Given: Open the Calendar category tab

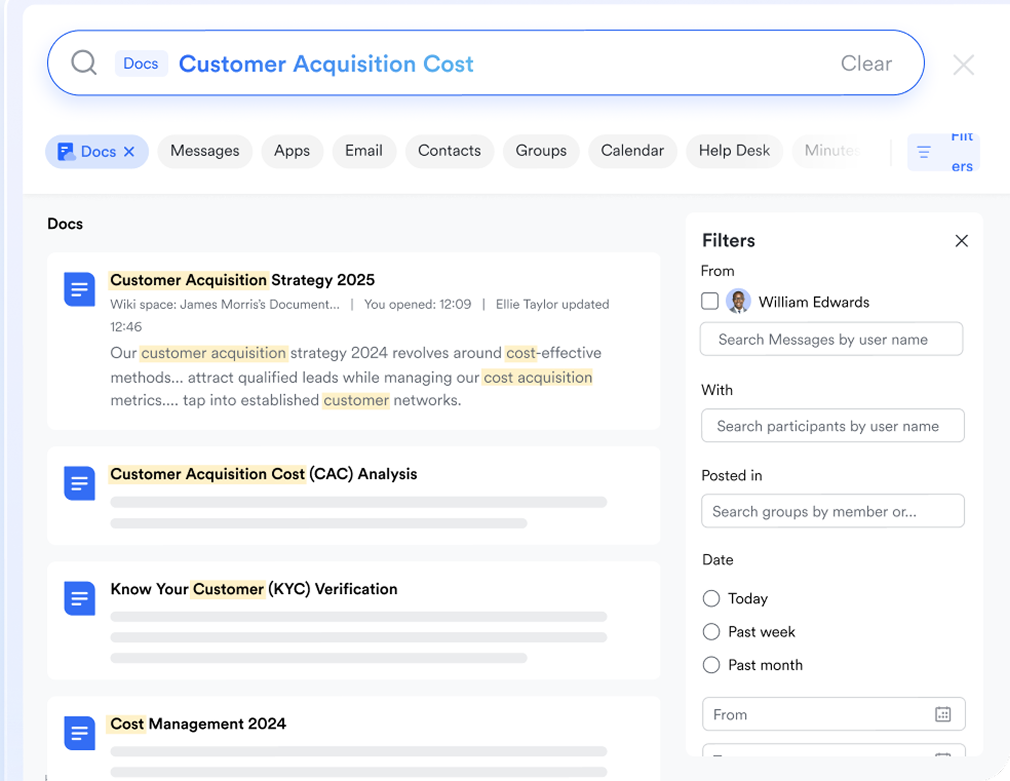Looking at the screenshot, I should [632, 151].
